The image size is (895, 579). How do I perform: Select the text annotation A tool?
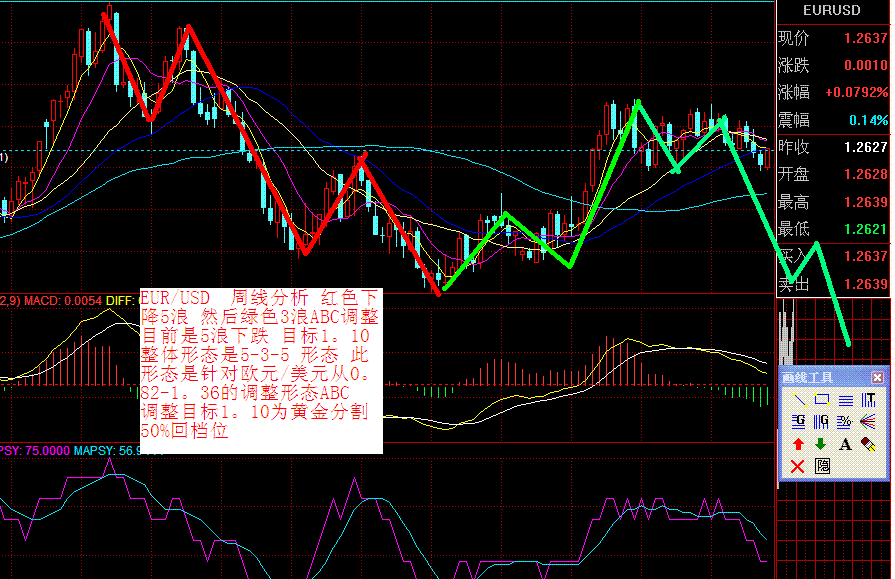[845, 444]
